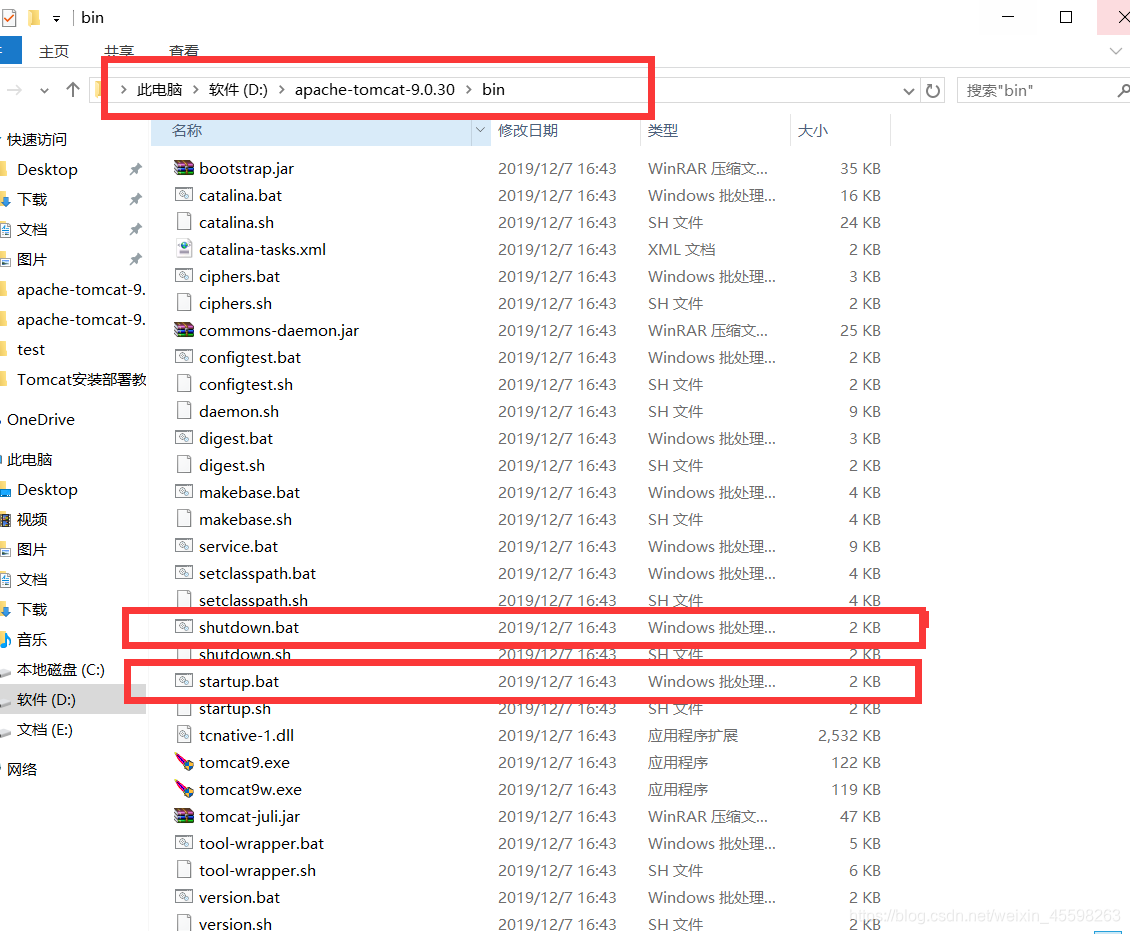
Task: Select 本地磁盘 (C:) in navigation pane
Action: pos(61,670)
